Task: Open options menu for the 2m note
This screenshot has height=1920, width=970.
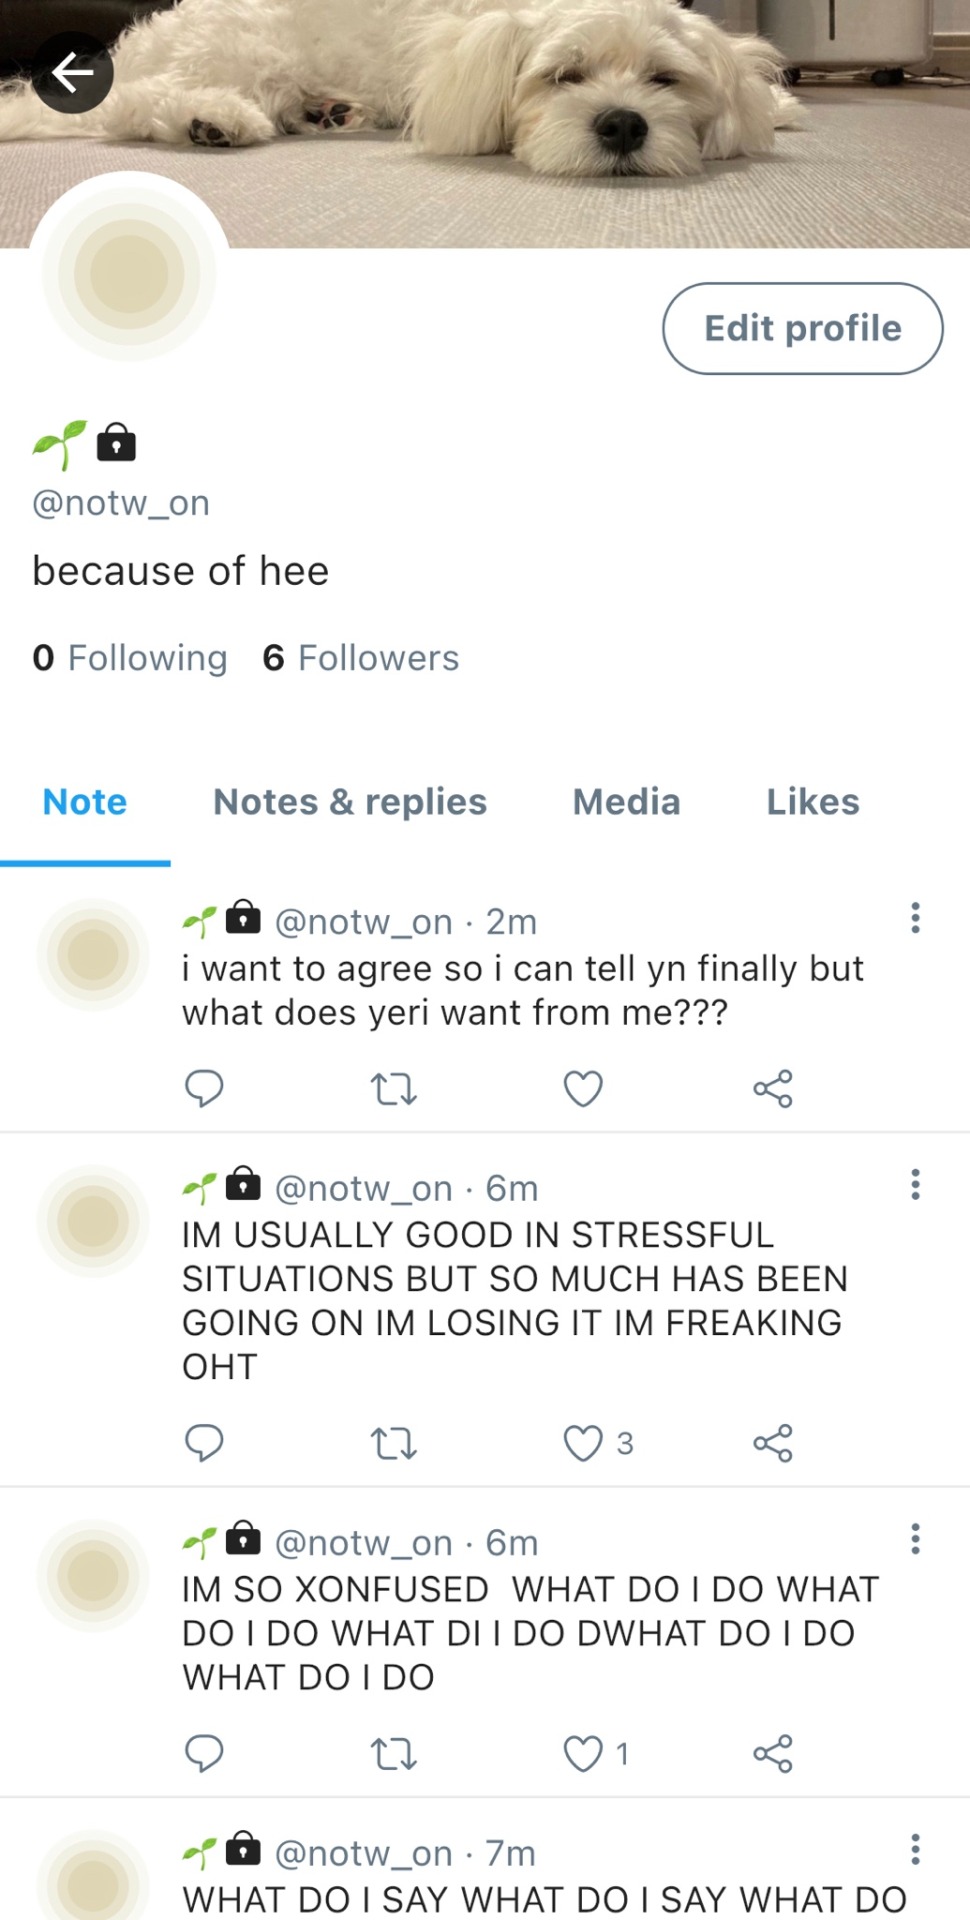Action: click(915, 918)
